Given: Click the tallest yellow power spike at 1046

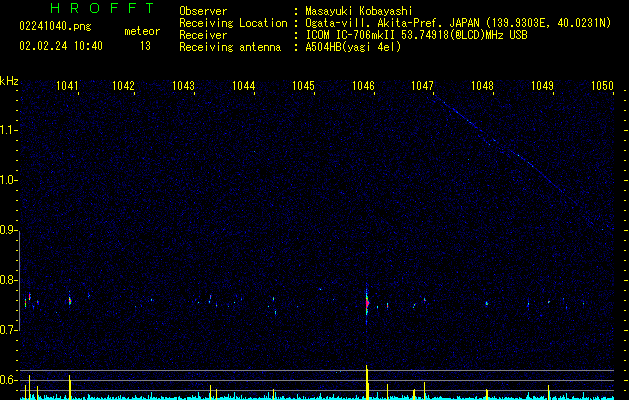Looking at the screenshot, I should point(367,382).
